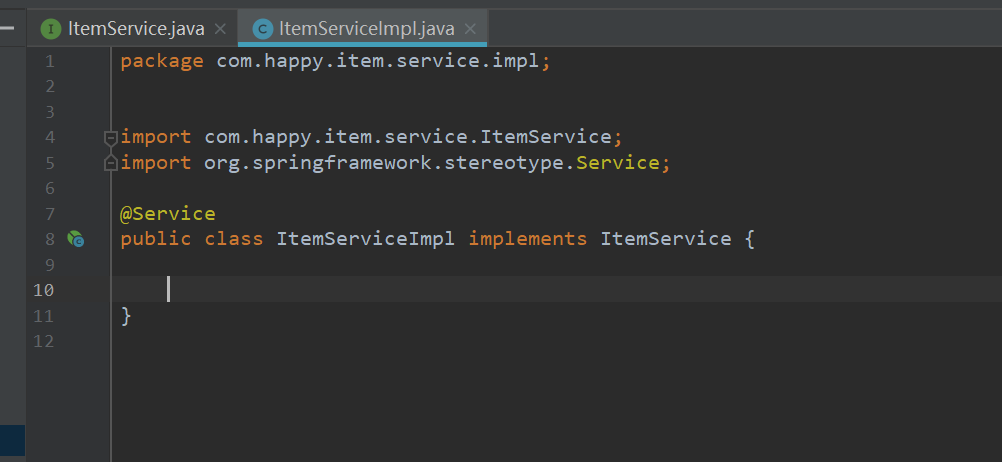Click the fold end marker on line 5

click(111, 163)
